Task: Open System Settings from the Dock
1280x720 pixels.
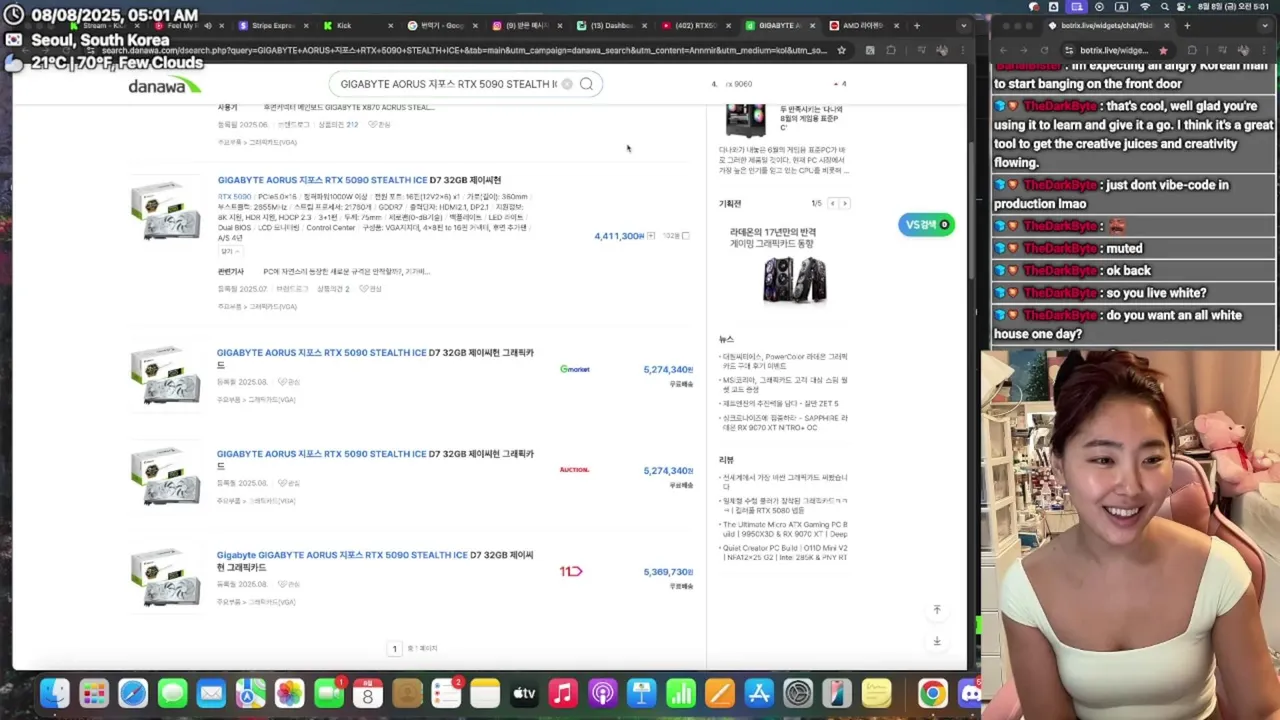Action: click(798, 693)
